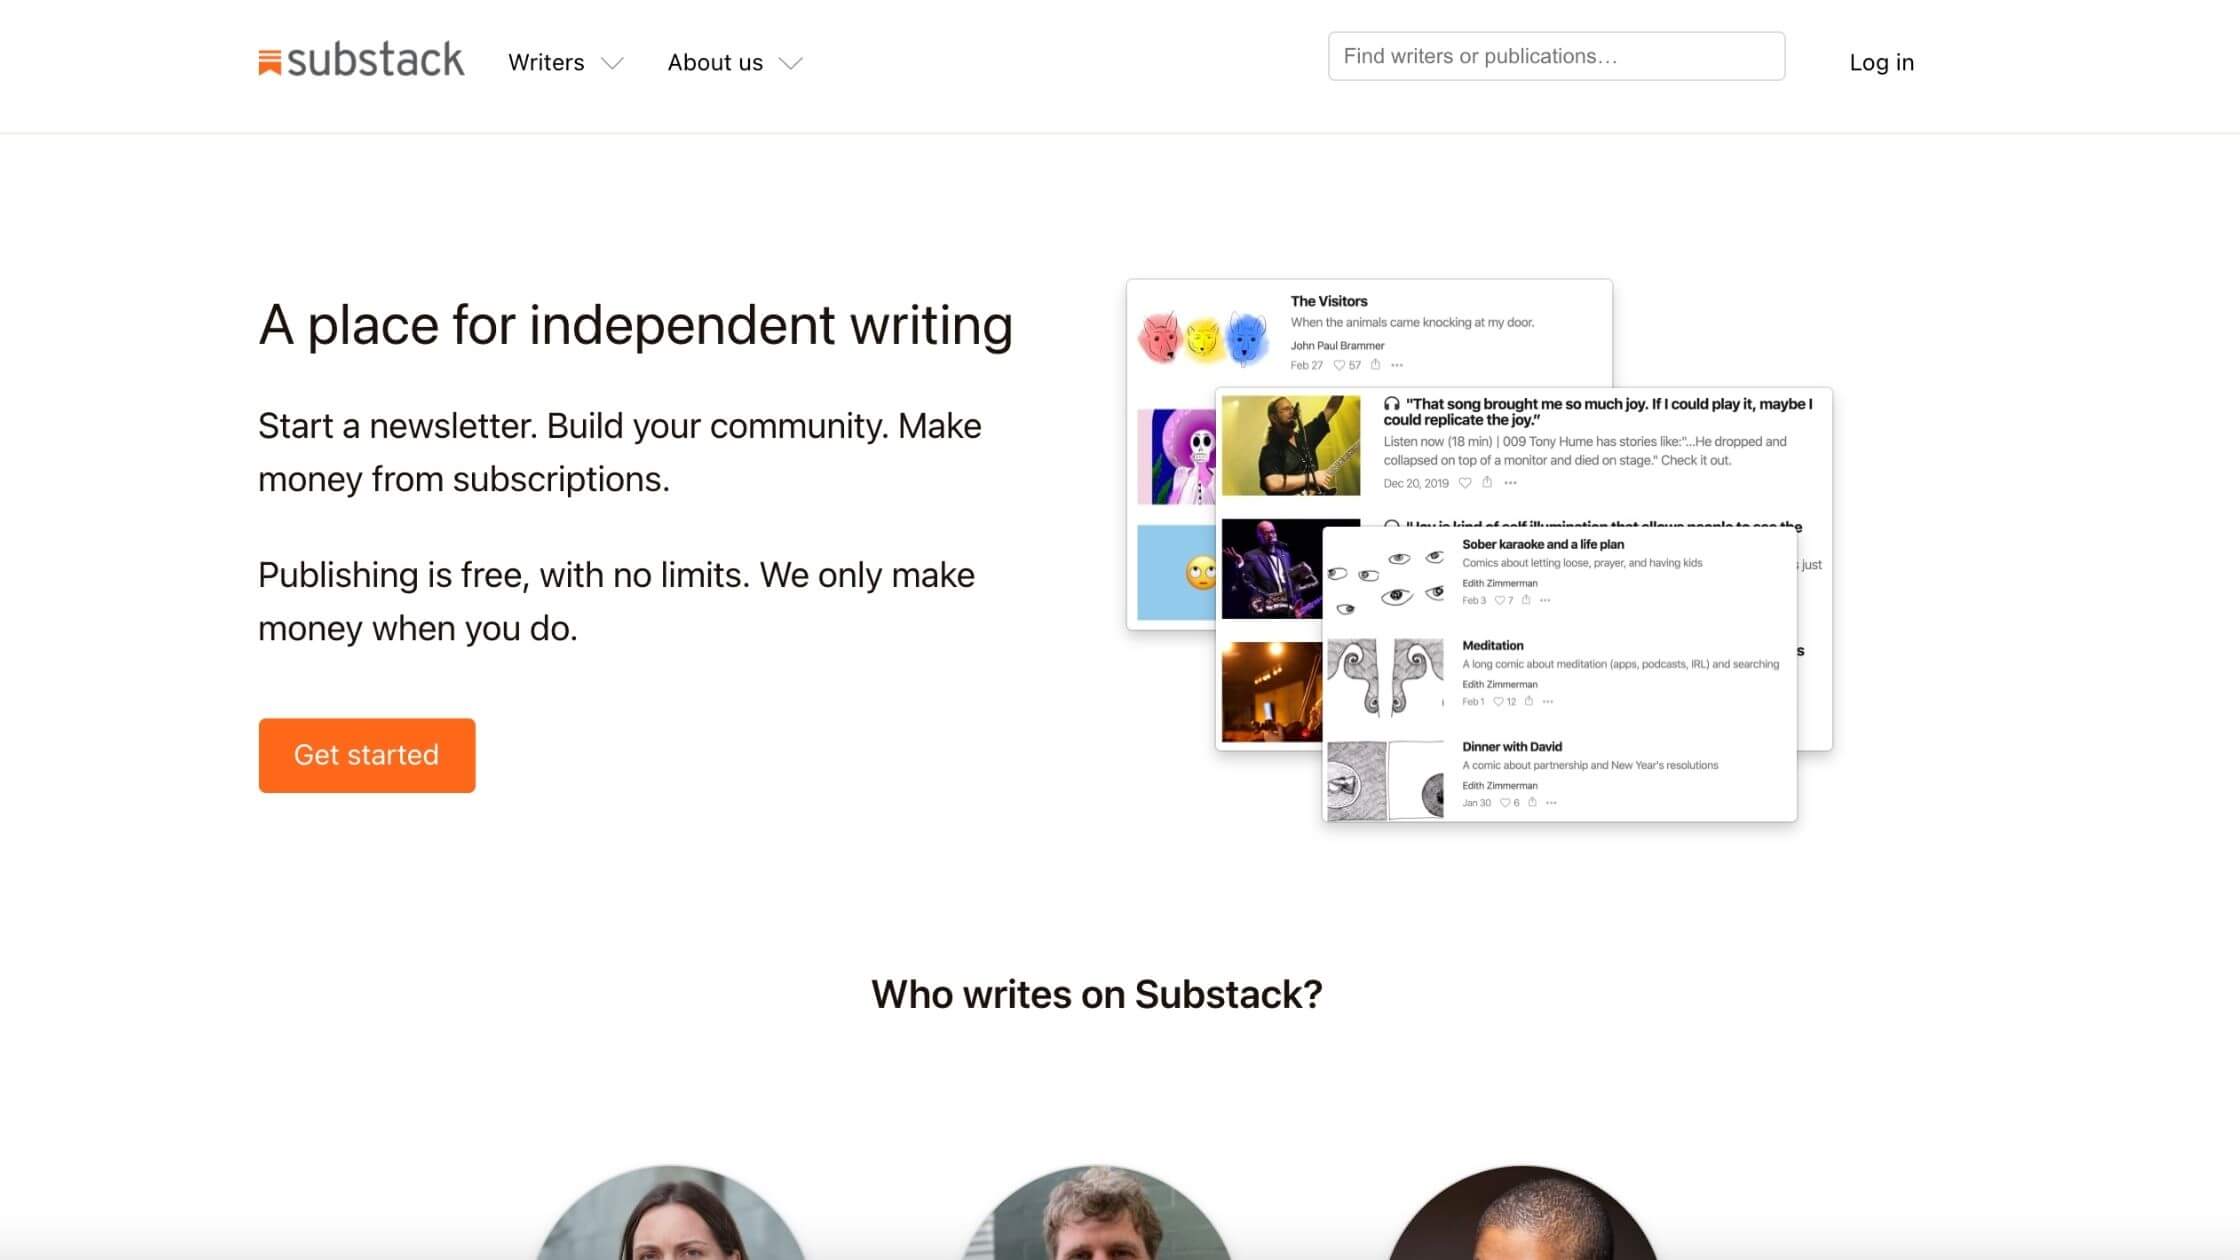Viewport: 2240px width, 1260px height.
Task: Open the About us navigation item
Action: click(715, 62)
